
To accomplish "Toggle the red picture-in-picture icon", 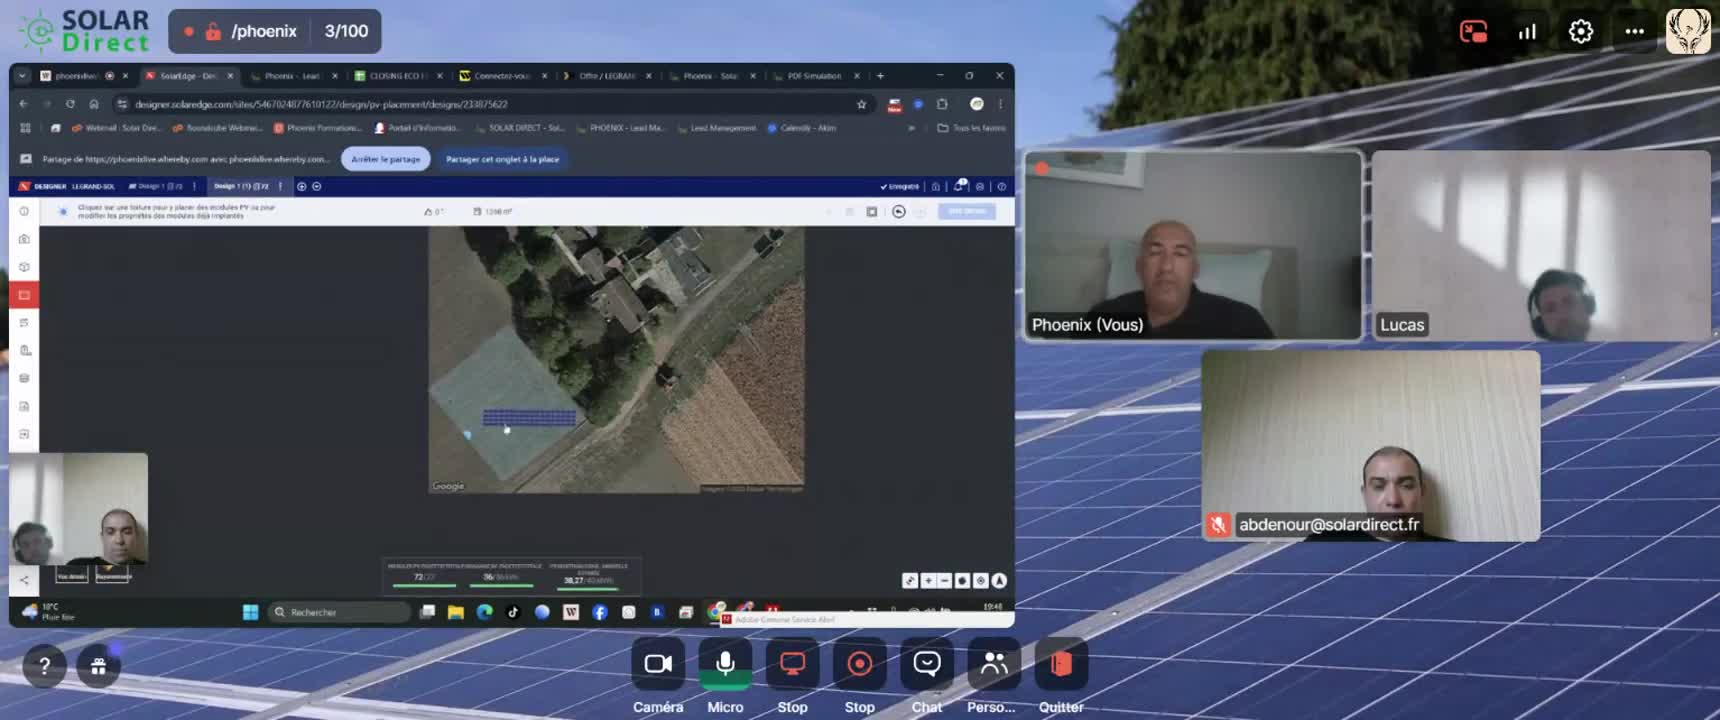I will pos(1473,32).
